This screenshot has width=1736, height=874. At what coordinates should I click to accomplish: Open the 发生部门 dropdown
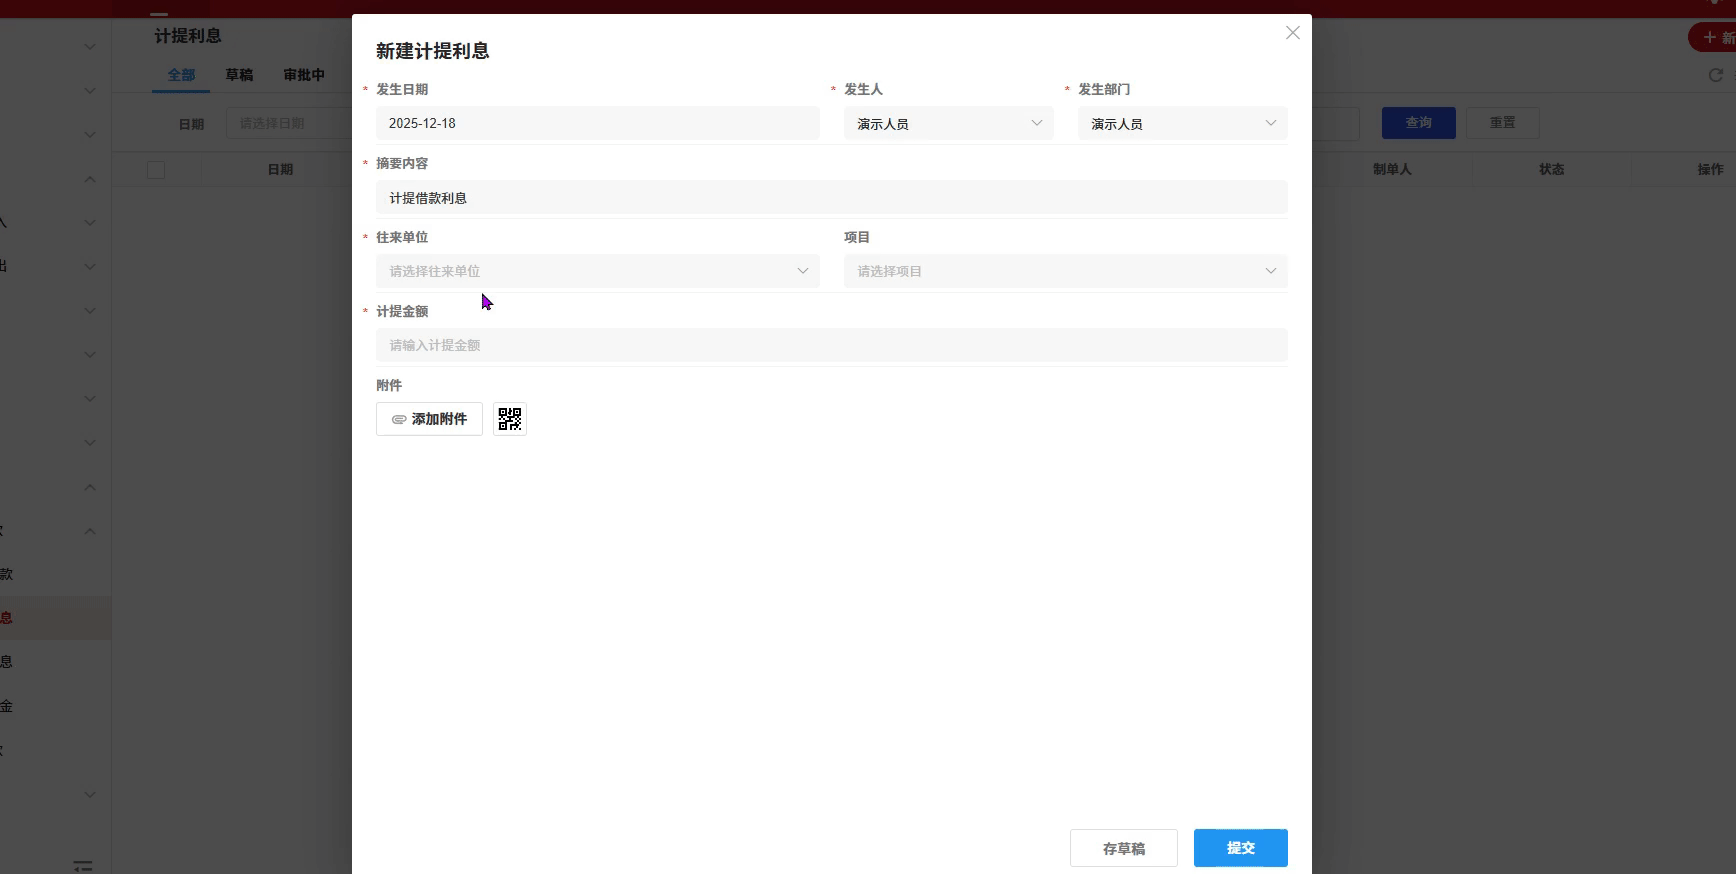[x=1182, y=124]
